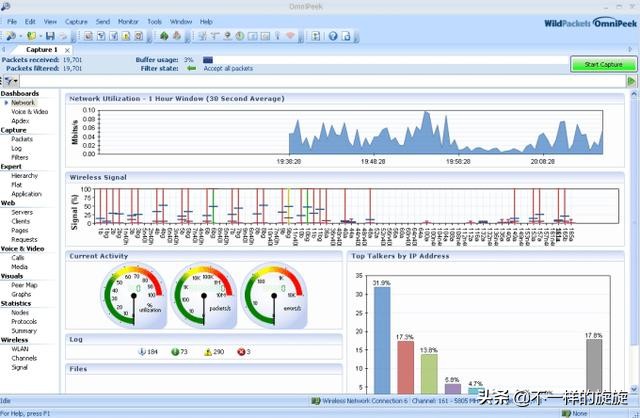Viewport: 640px width, 418px height.
Task: Click the green apply filter arrow
Action: pyautogui.click(x=631, y=81)
